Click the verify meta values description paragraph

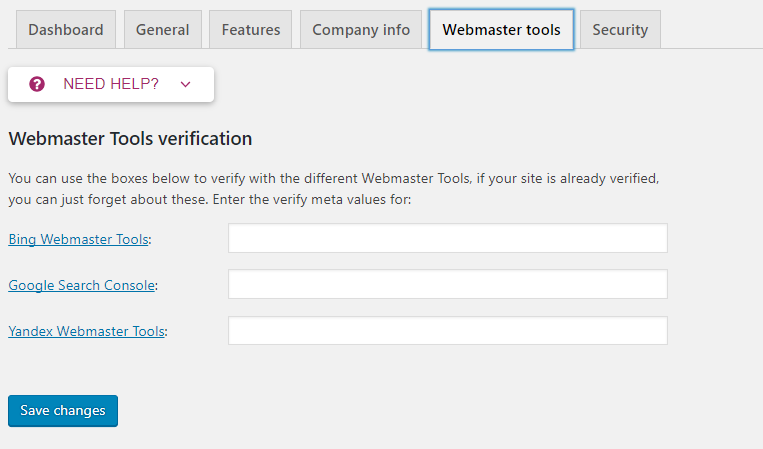click(334, 189)
